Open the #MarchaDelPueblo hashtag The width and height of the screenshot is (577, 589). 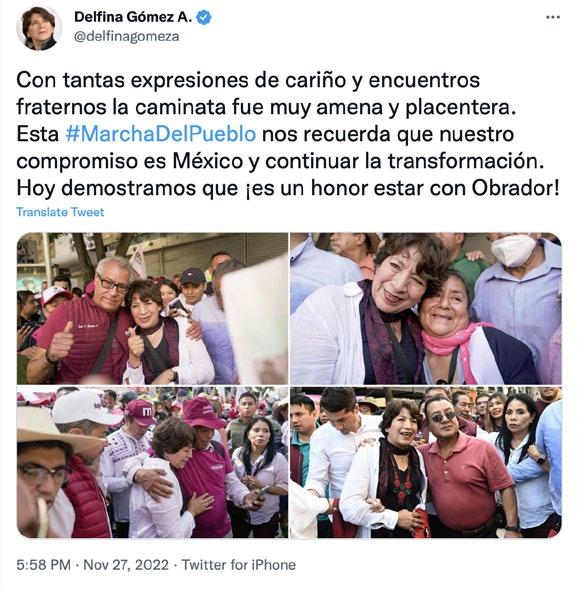tap(161, 134)
